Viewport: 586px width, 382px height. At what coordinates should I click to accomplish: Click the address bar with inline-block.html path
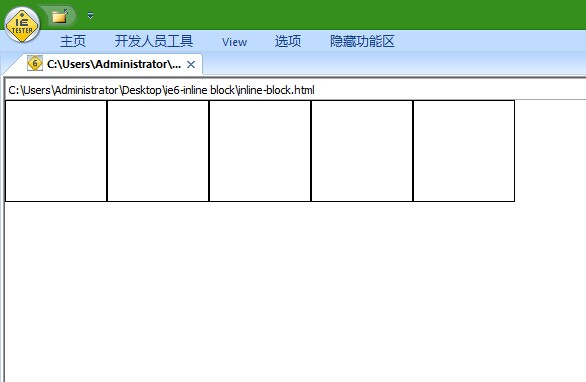[295, 90]
